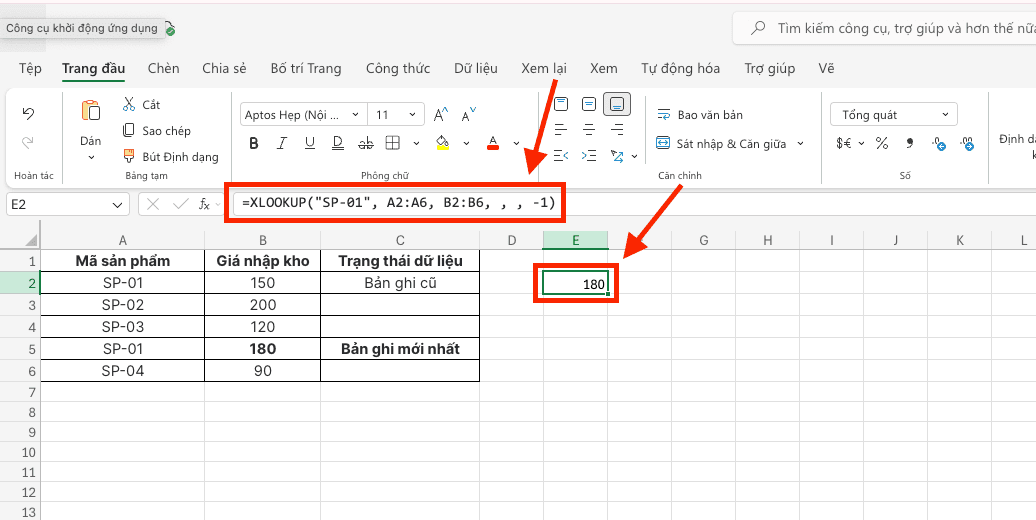
Task: Confirm formula entry with checkmark icon
Action: click(180, 204)
